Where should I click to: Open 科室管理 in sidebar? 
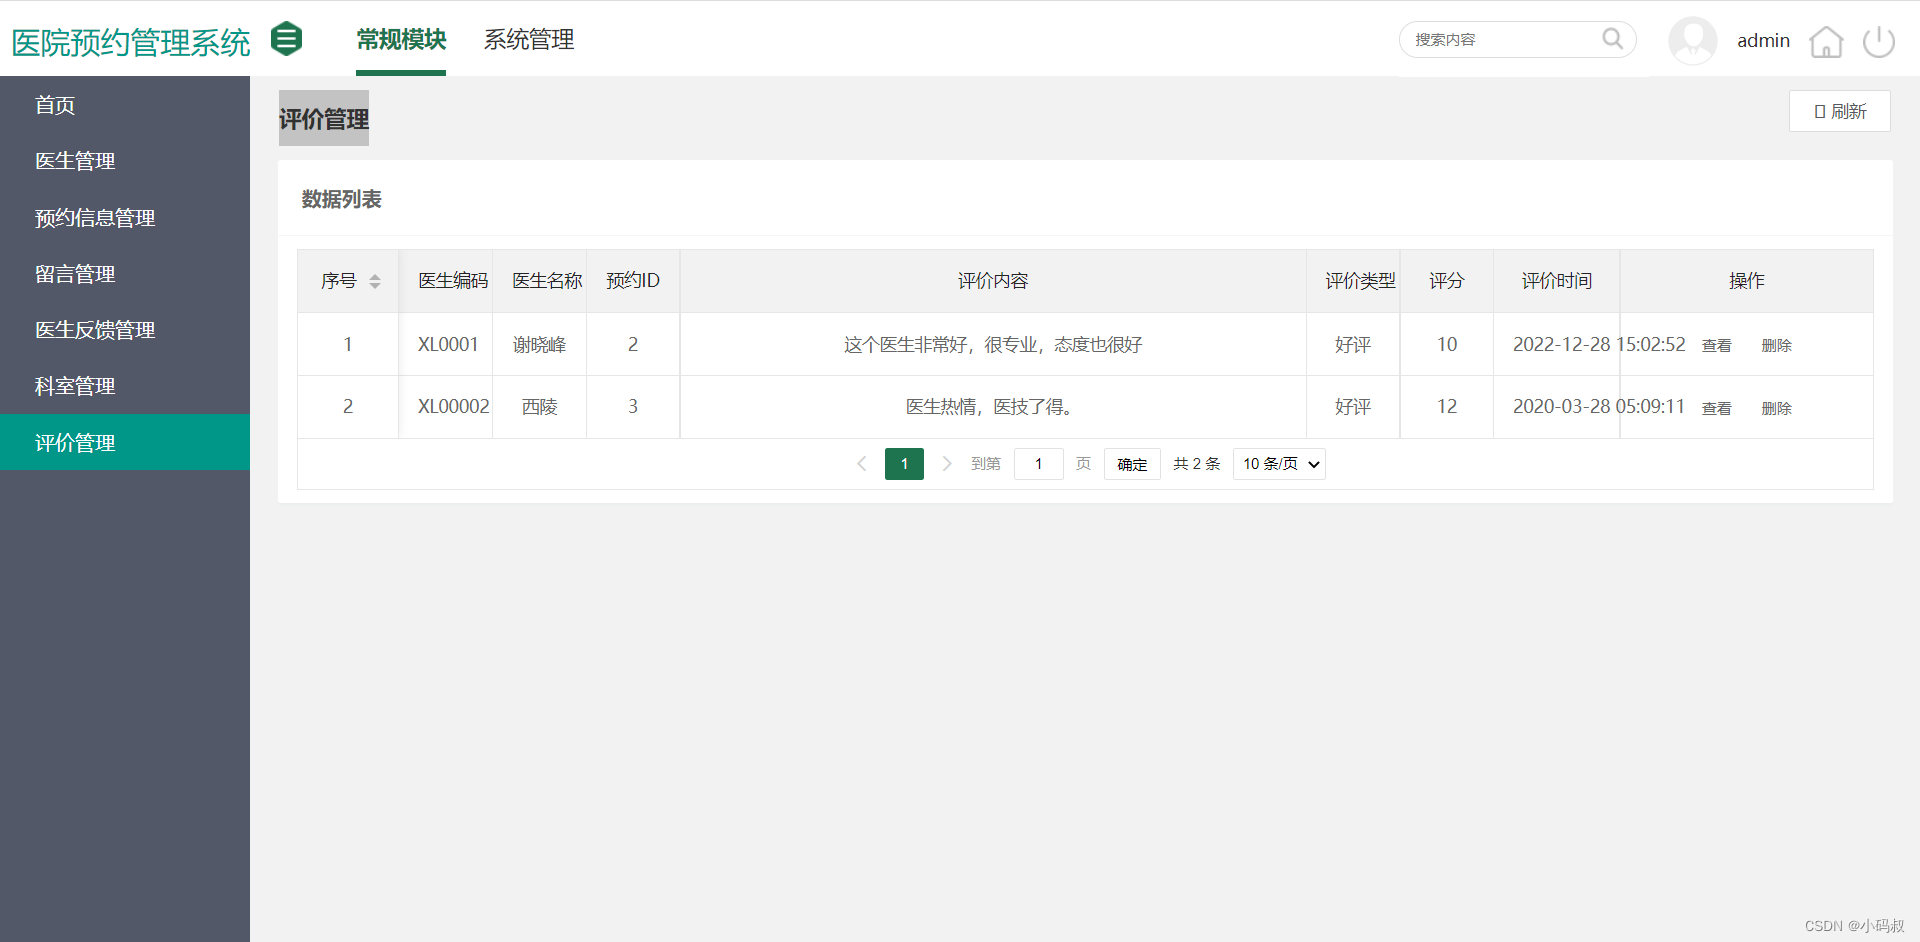click(x=125, y=386)
